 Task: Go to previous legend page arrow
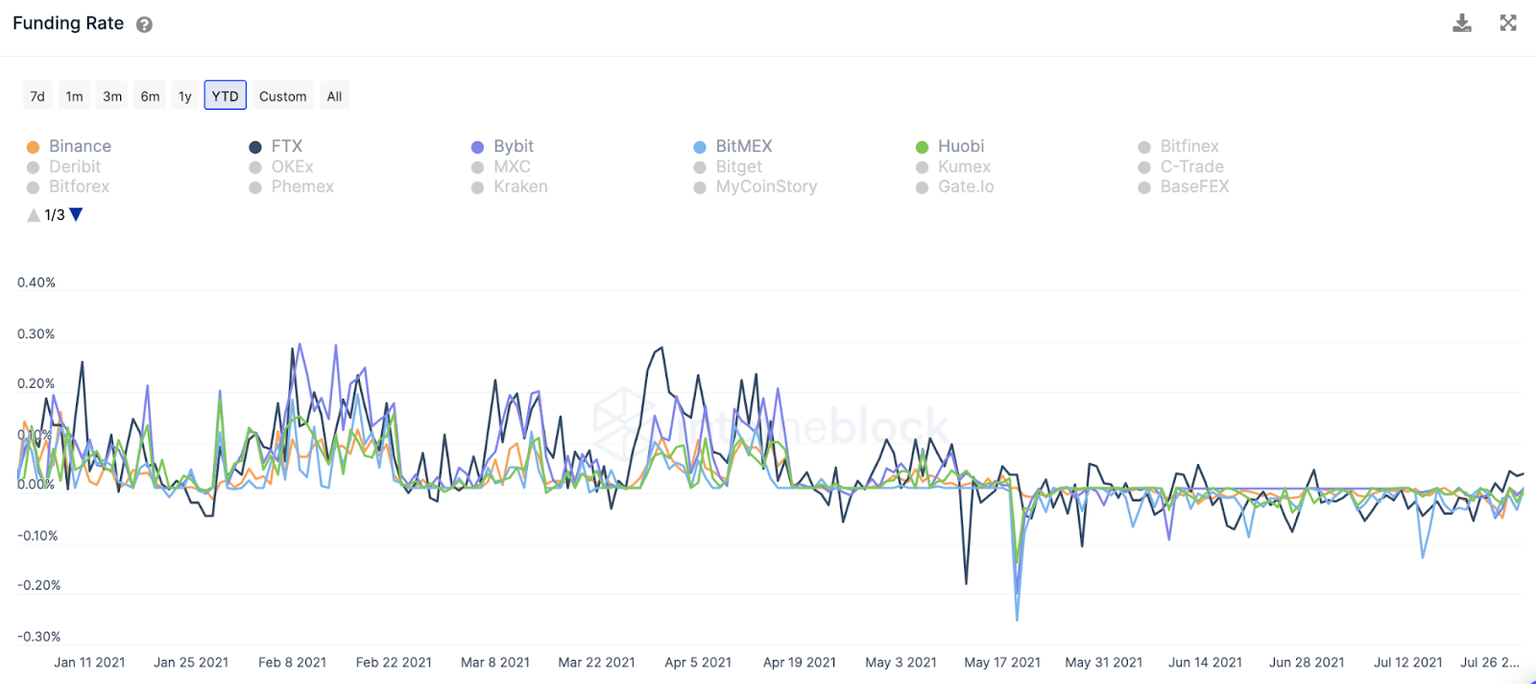(x=33, y=214)
